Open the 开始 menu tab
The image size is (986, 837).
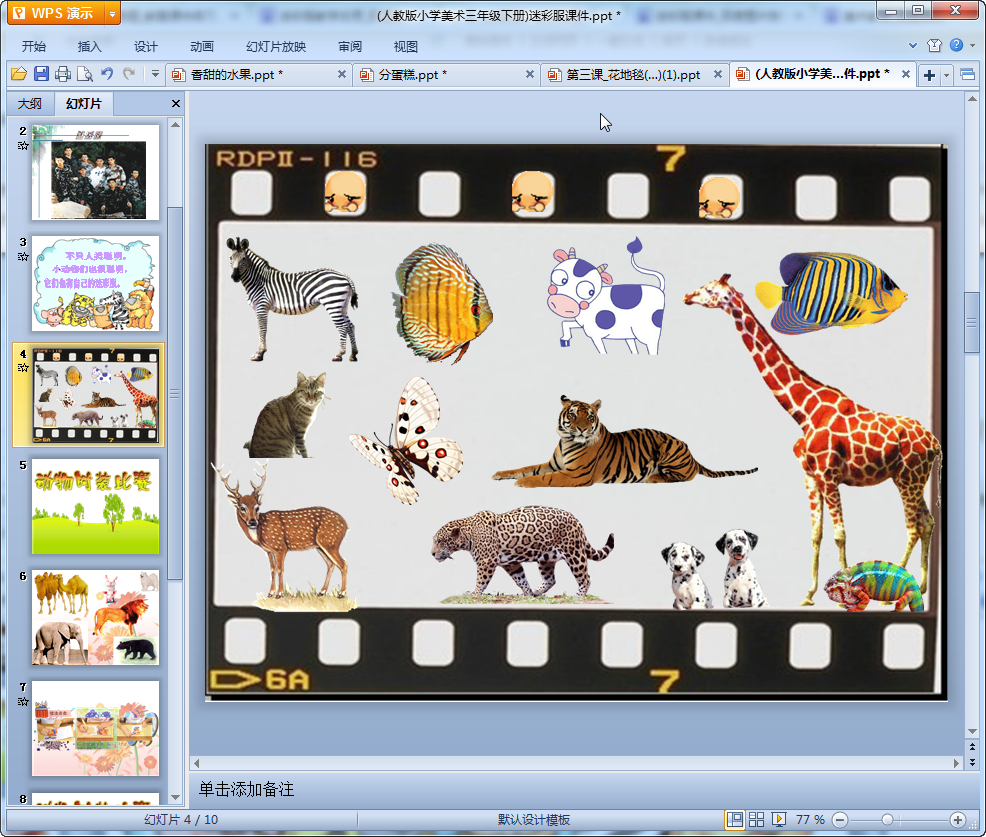pyautogui.click(x=33, y=47)
